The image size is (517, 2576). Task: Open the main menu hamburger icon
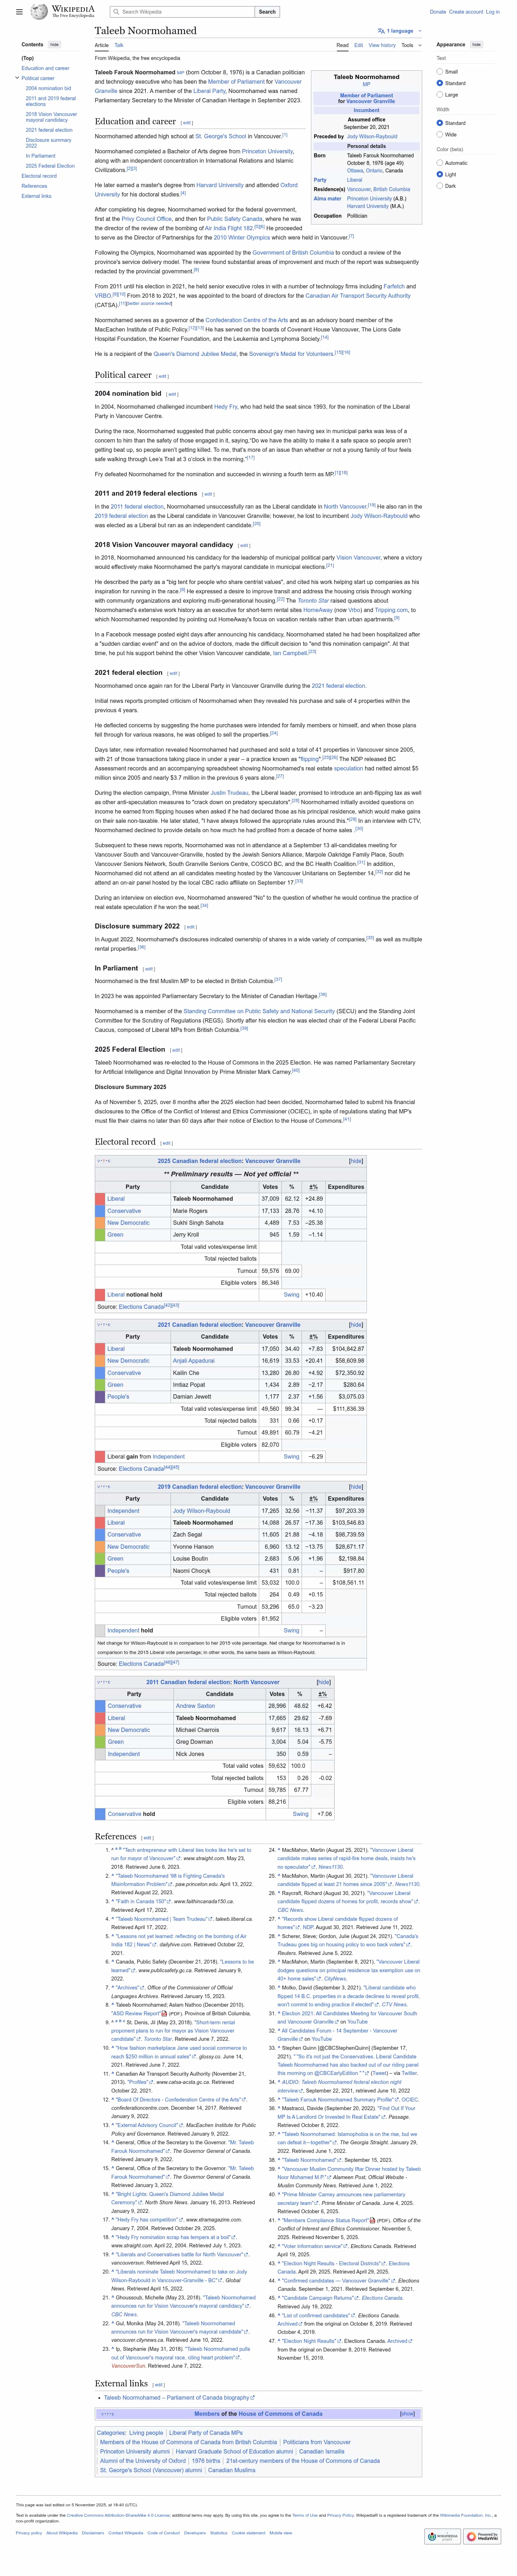coord(19,12)
